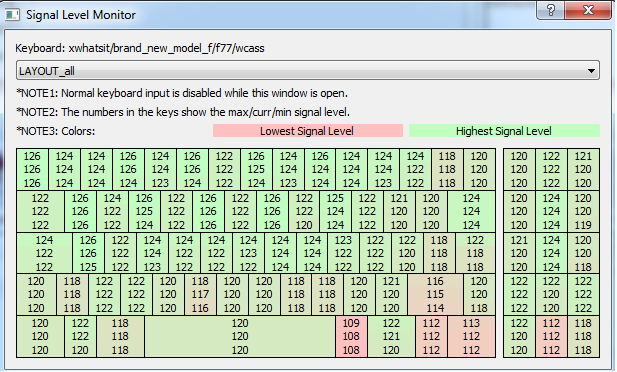The width and height of the screenshot is (617, 372).
Task: Select the LAYOUT_all combo box text
Action: click(47, 71)
